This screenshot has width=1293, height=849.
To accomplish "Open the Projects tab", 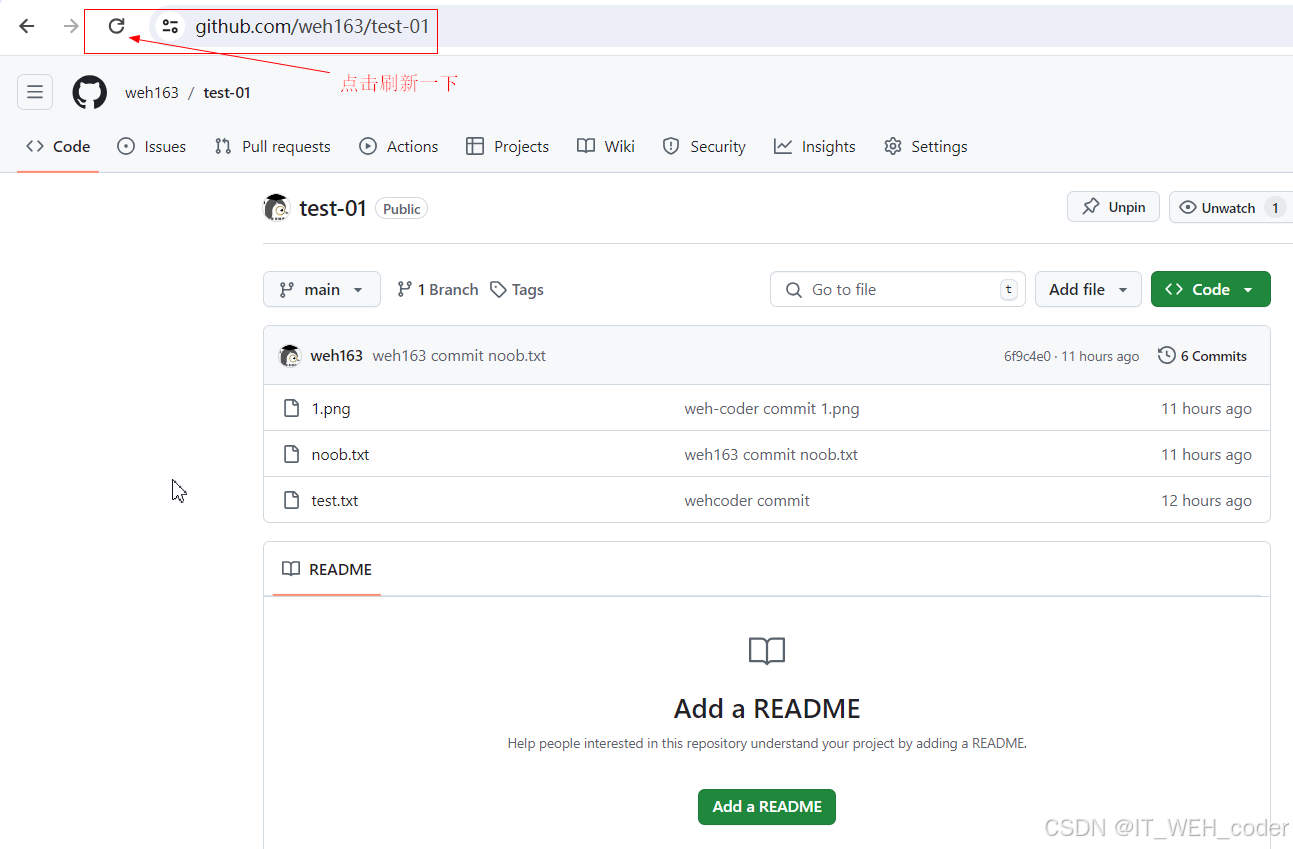I will pos(508,146).
